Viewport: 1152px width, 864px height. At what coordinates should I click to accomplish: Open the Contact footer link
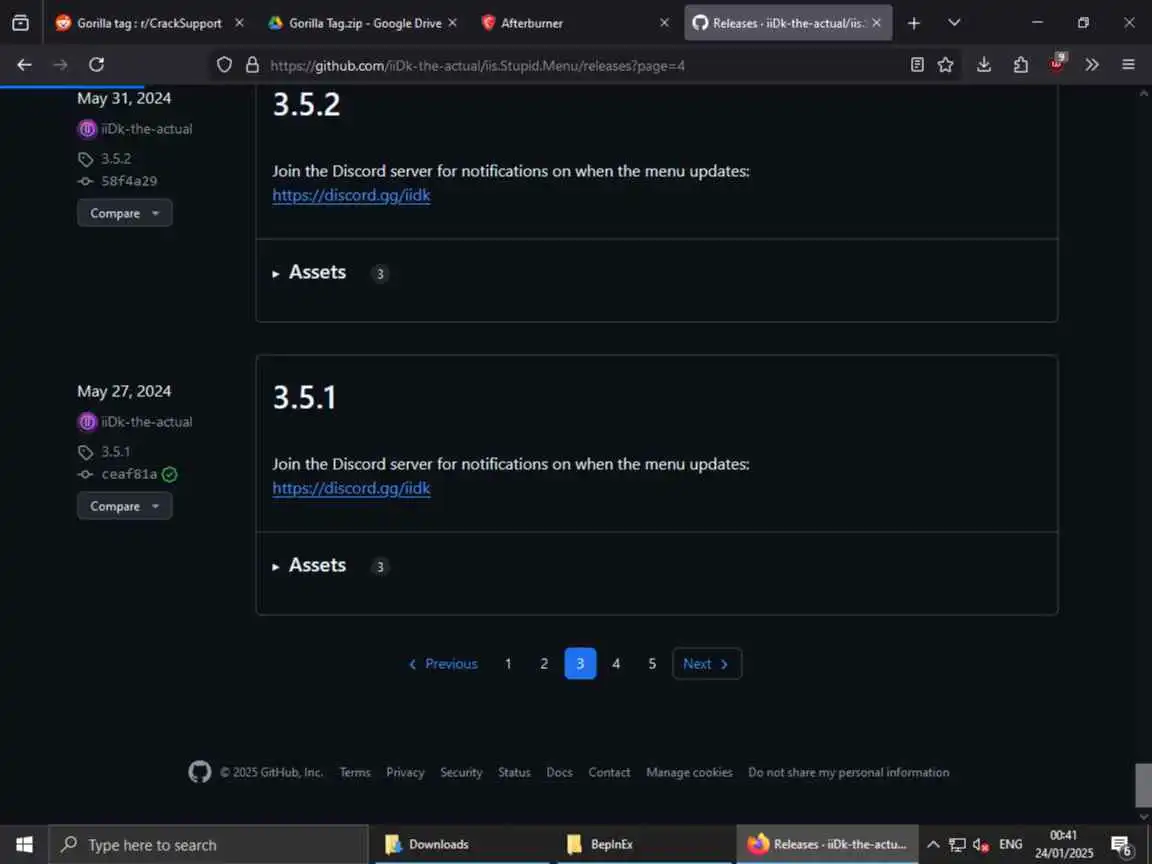[609, 773]
